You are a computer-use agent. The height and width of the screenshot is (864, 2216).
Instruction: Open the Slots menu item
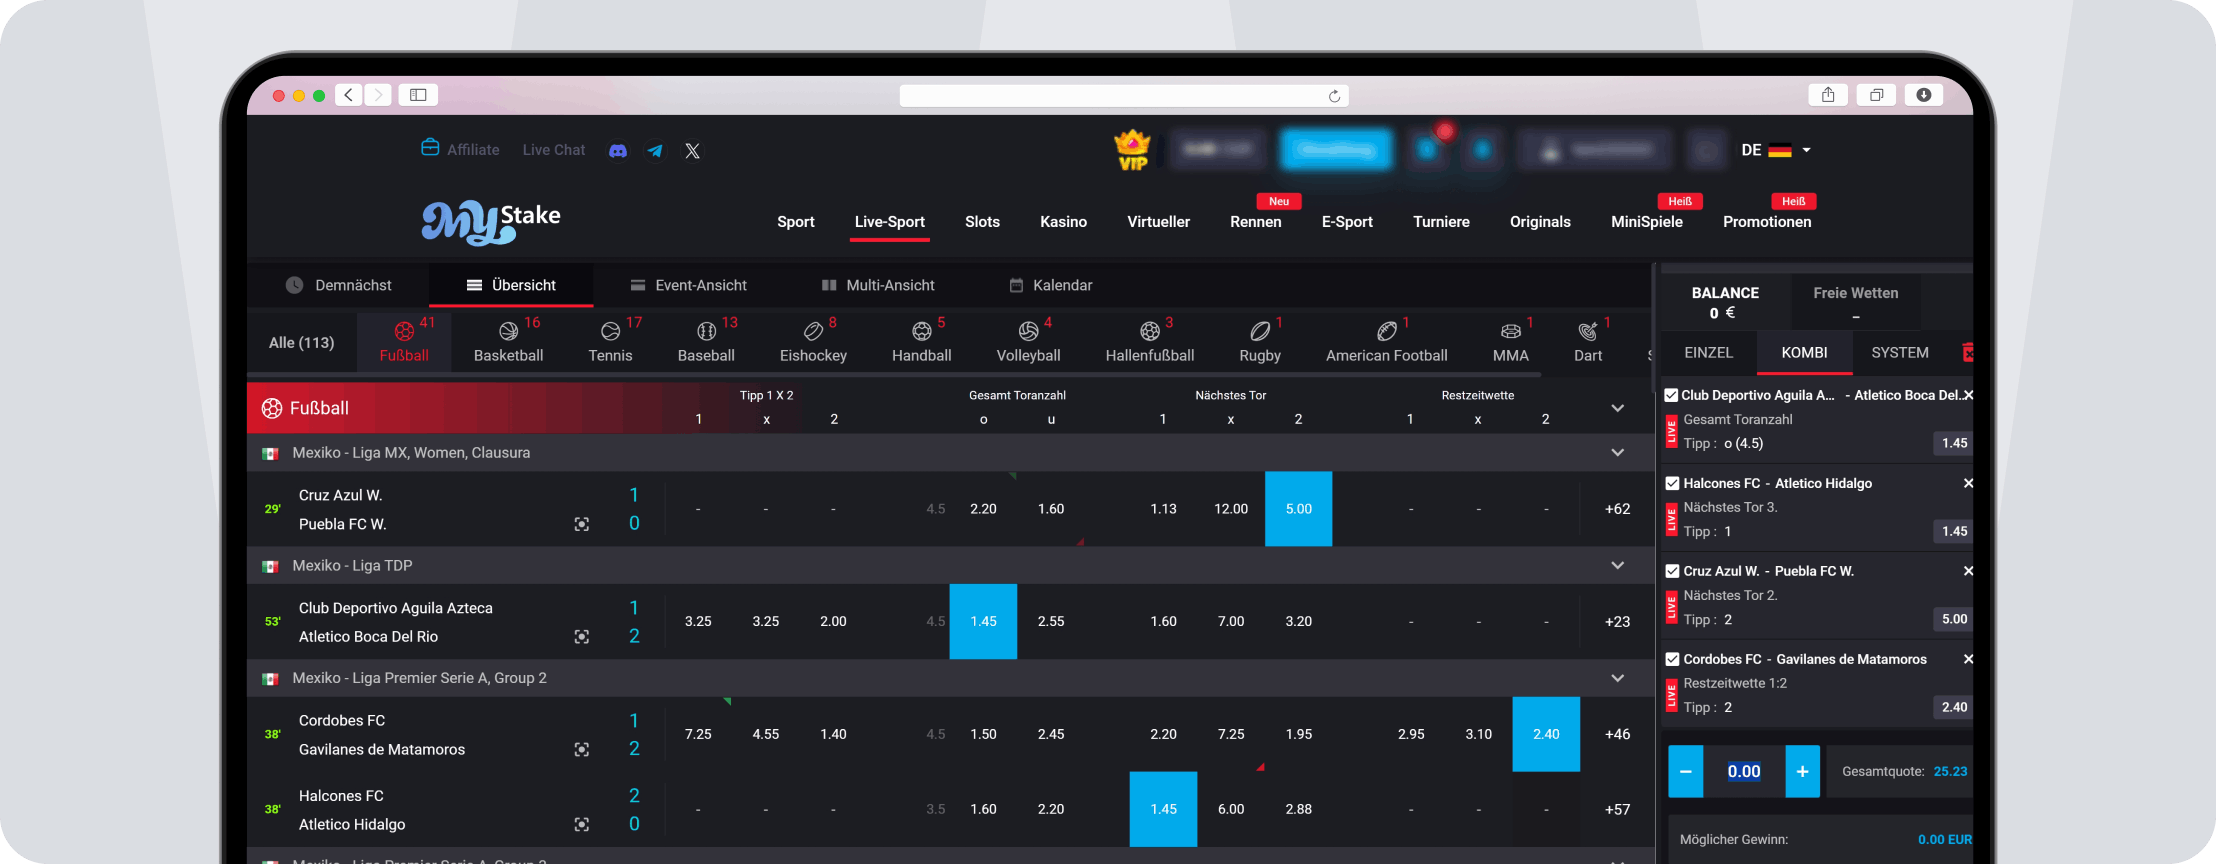pos(982,222)
